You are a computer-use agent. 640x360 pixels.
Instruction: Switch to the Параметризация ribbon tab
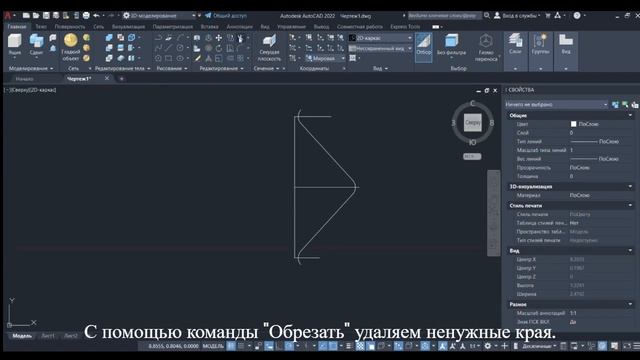pyautogui.click(x=173, y=27)
